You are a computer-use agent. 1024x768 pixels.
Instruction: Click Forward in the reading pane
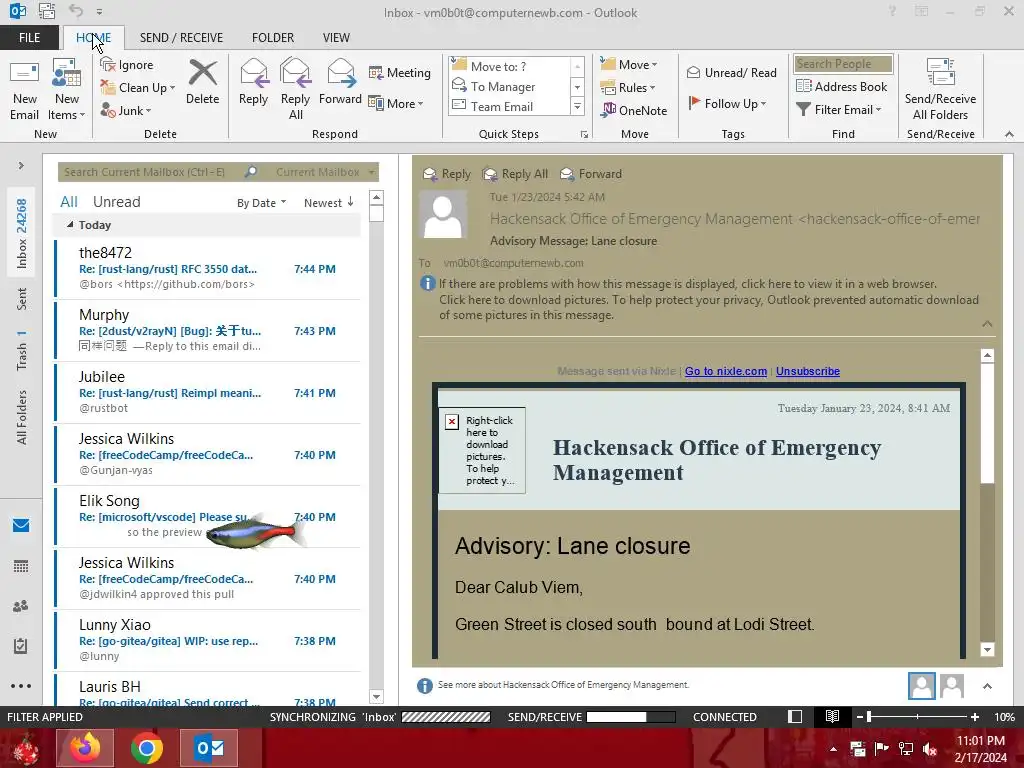click(x=591, y=174)
